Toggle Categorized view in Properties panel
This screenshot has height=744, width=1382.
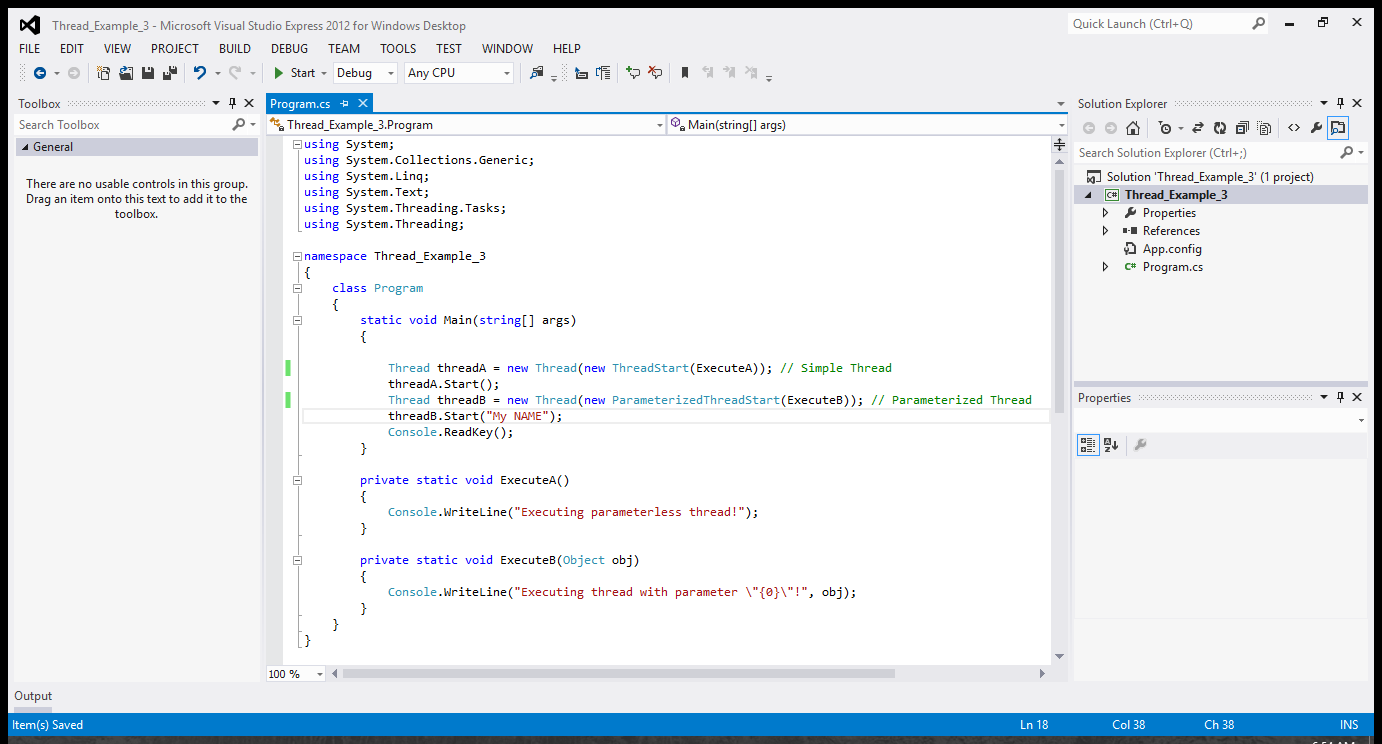tap(1088, 445)
